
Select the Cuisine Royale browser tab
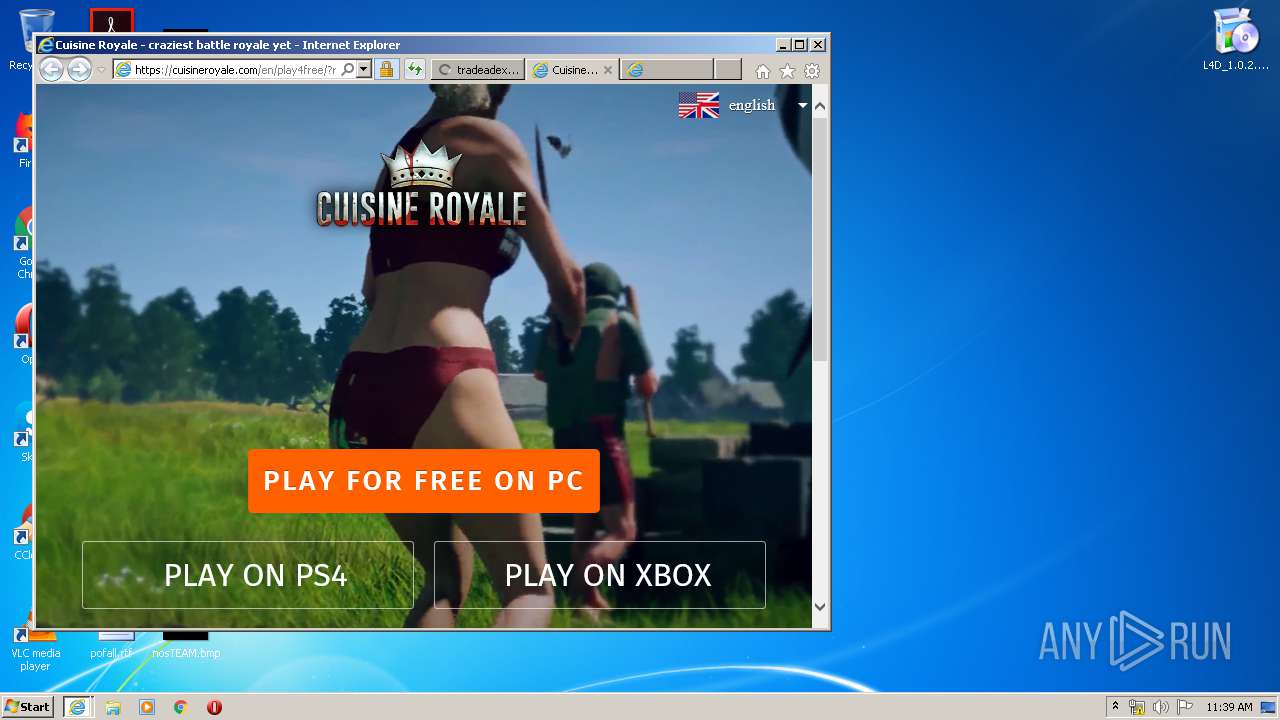point(565,70)
